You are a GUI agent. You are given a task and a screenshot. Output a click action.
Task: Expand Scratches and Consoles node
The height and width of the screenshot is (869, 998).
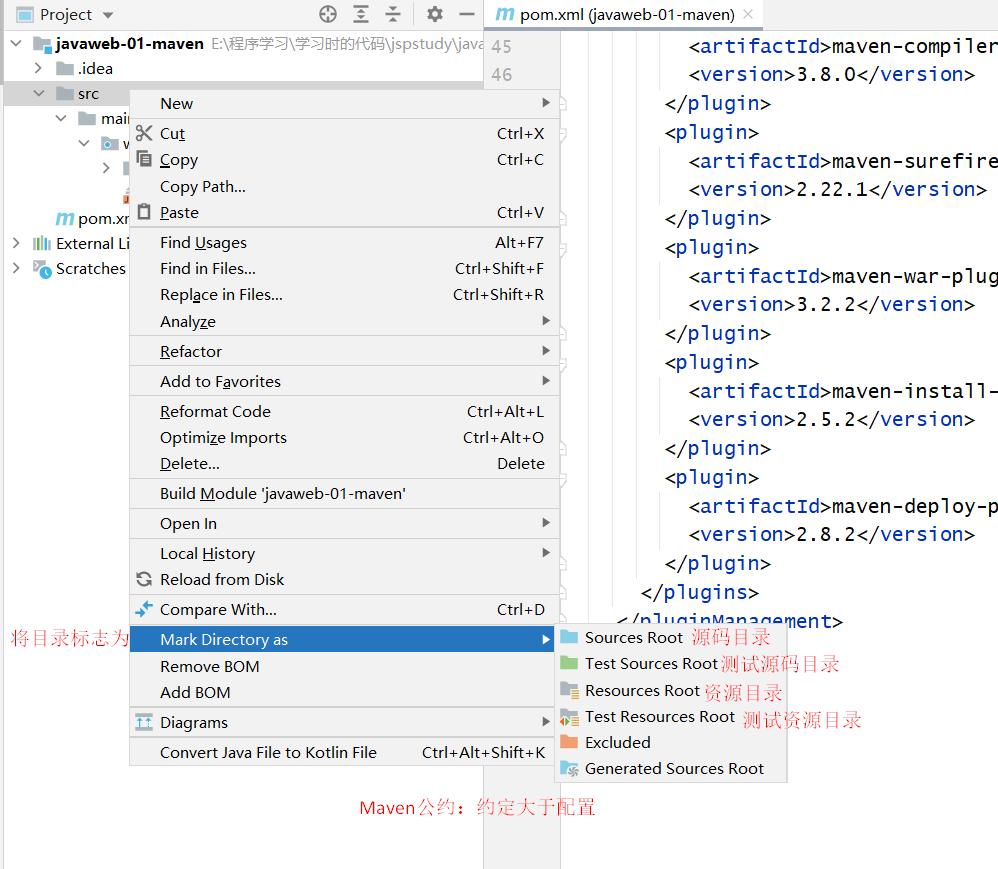click(17, 268)
